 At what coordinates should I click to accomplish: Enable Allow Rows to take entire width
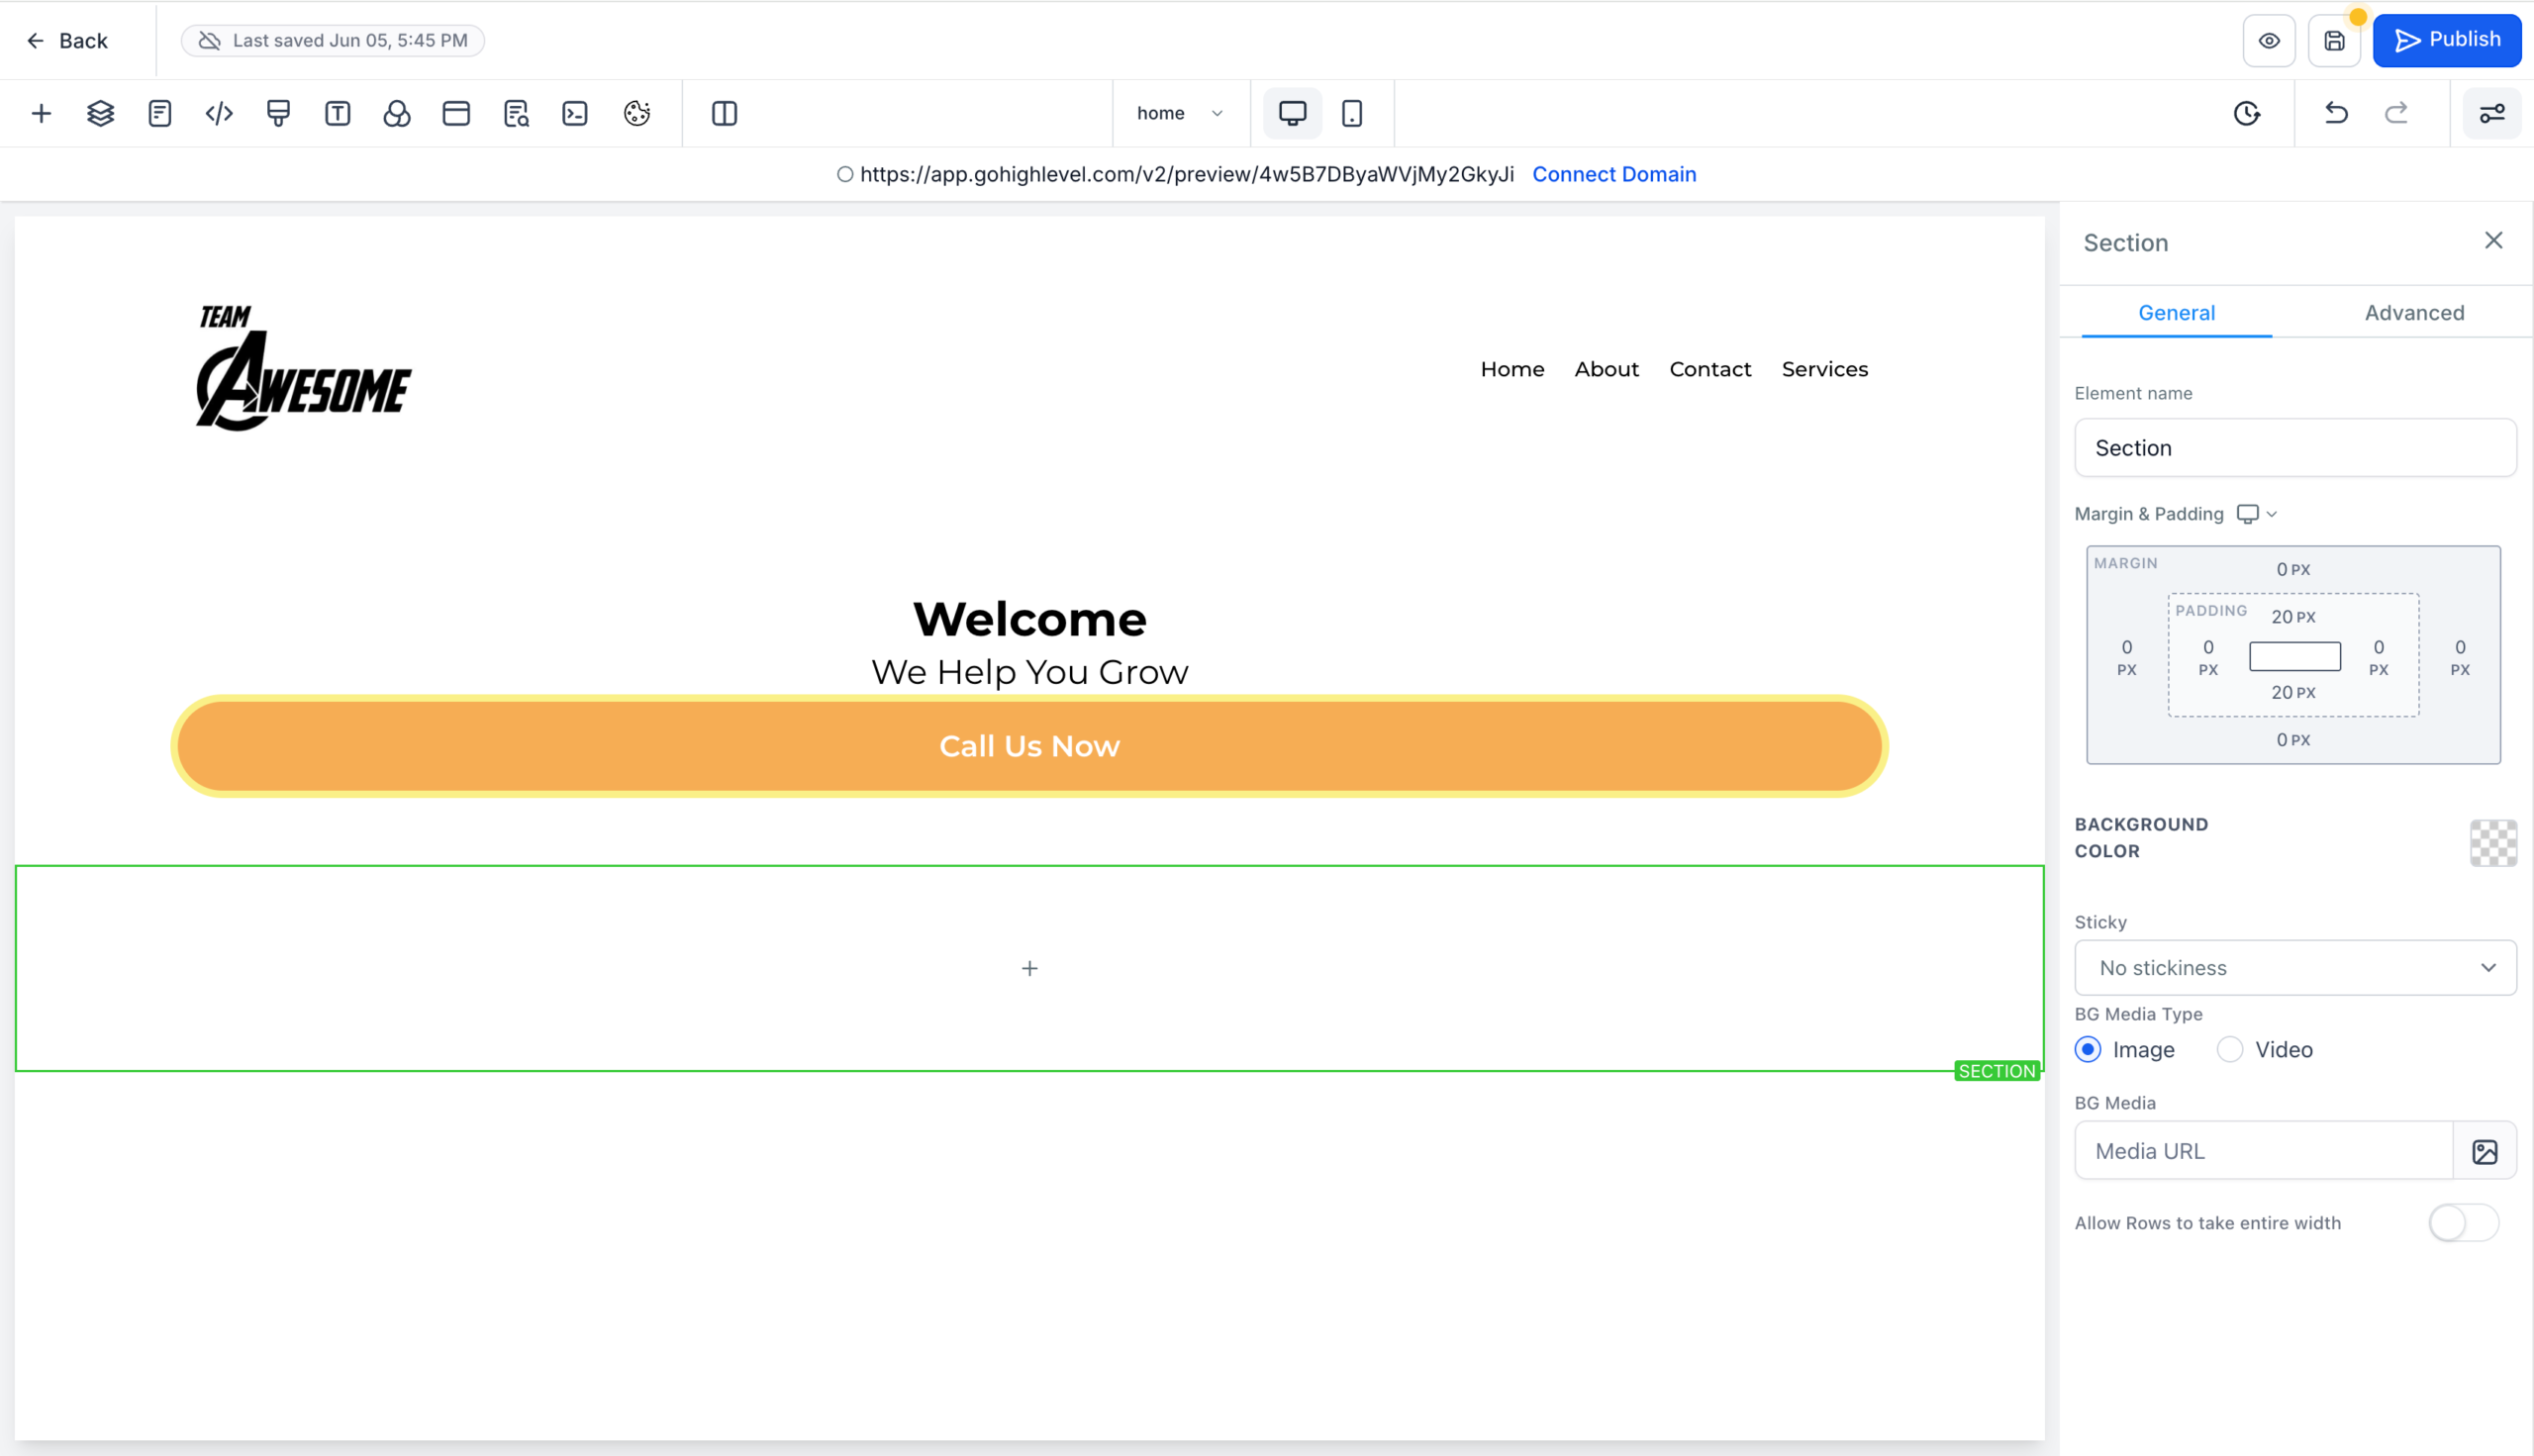[x=2464, y=1222]
